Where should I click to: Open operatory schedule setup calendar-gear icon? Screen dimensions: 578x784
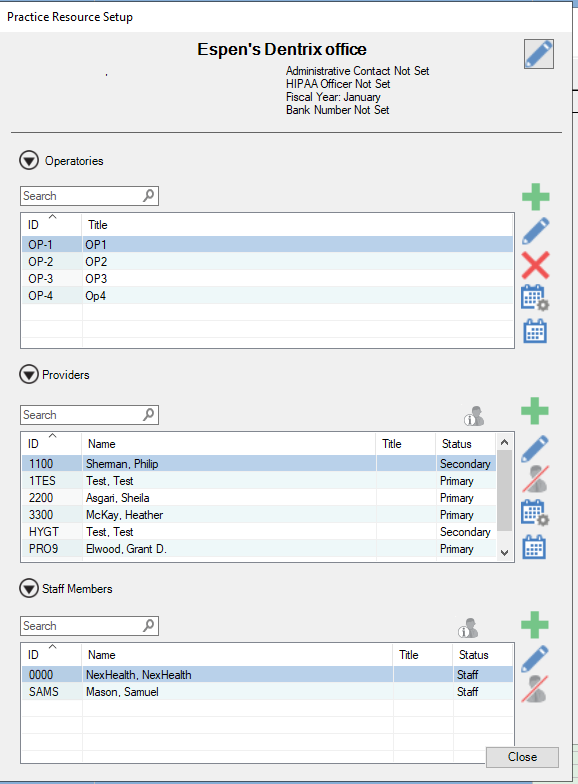point(535,298)
